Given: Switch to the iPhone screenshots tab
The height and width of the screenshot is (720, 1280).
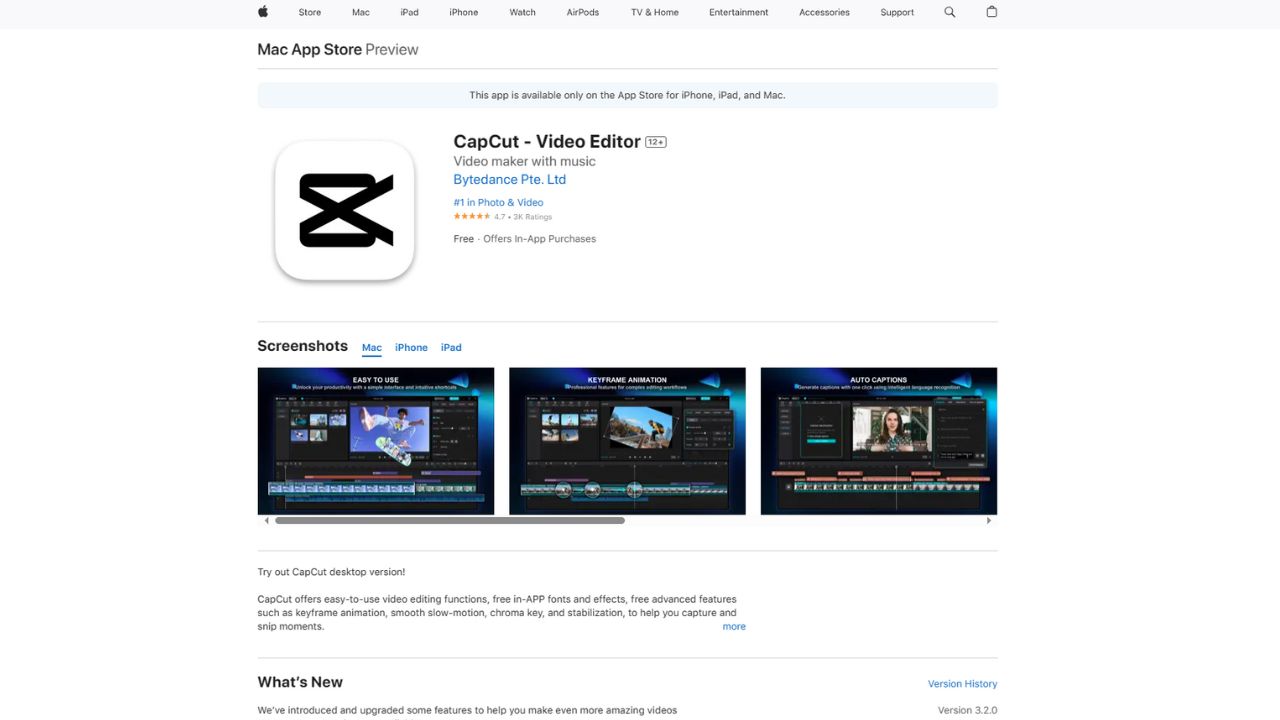Looking at the screenshot, I should coord(411,348).
